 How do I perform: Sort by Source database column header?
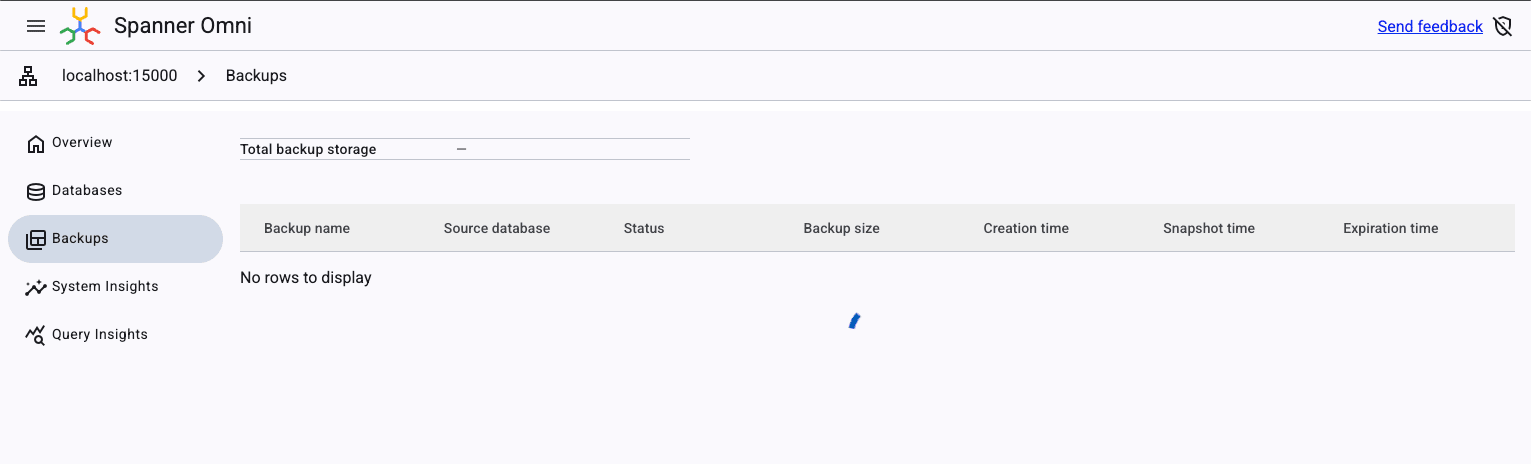pos(497,228)
